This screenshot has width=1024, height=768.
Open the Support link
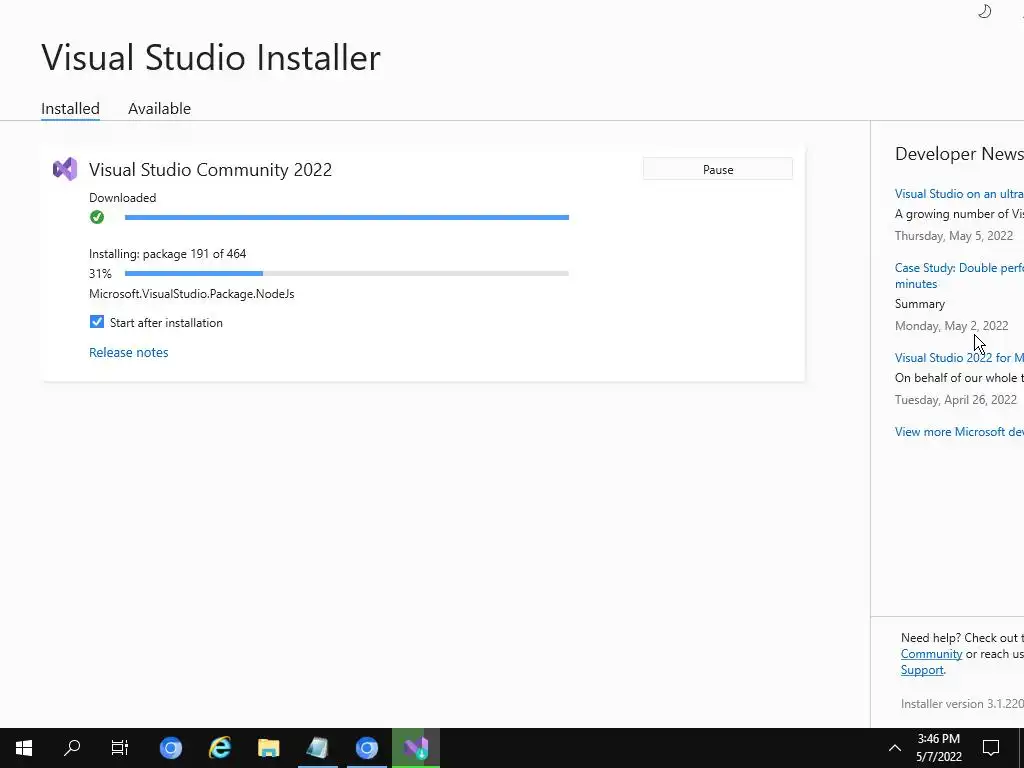(x=922, y=670)
